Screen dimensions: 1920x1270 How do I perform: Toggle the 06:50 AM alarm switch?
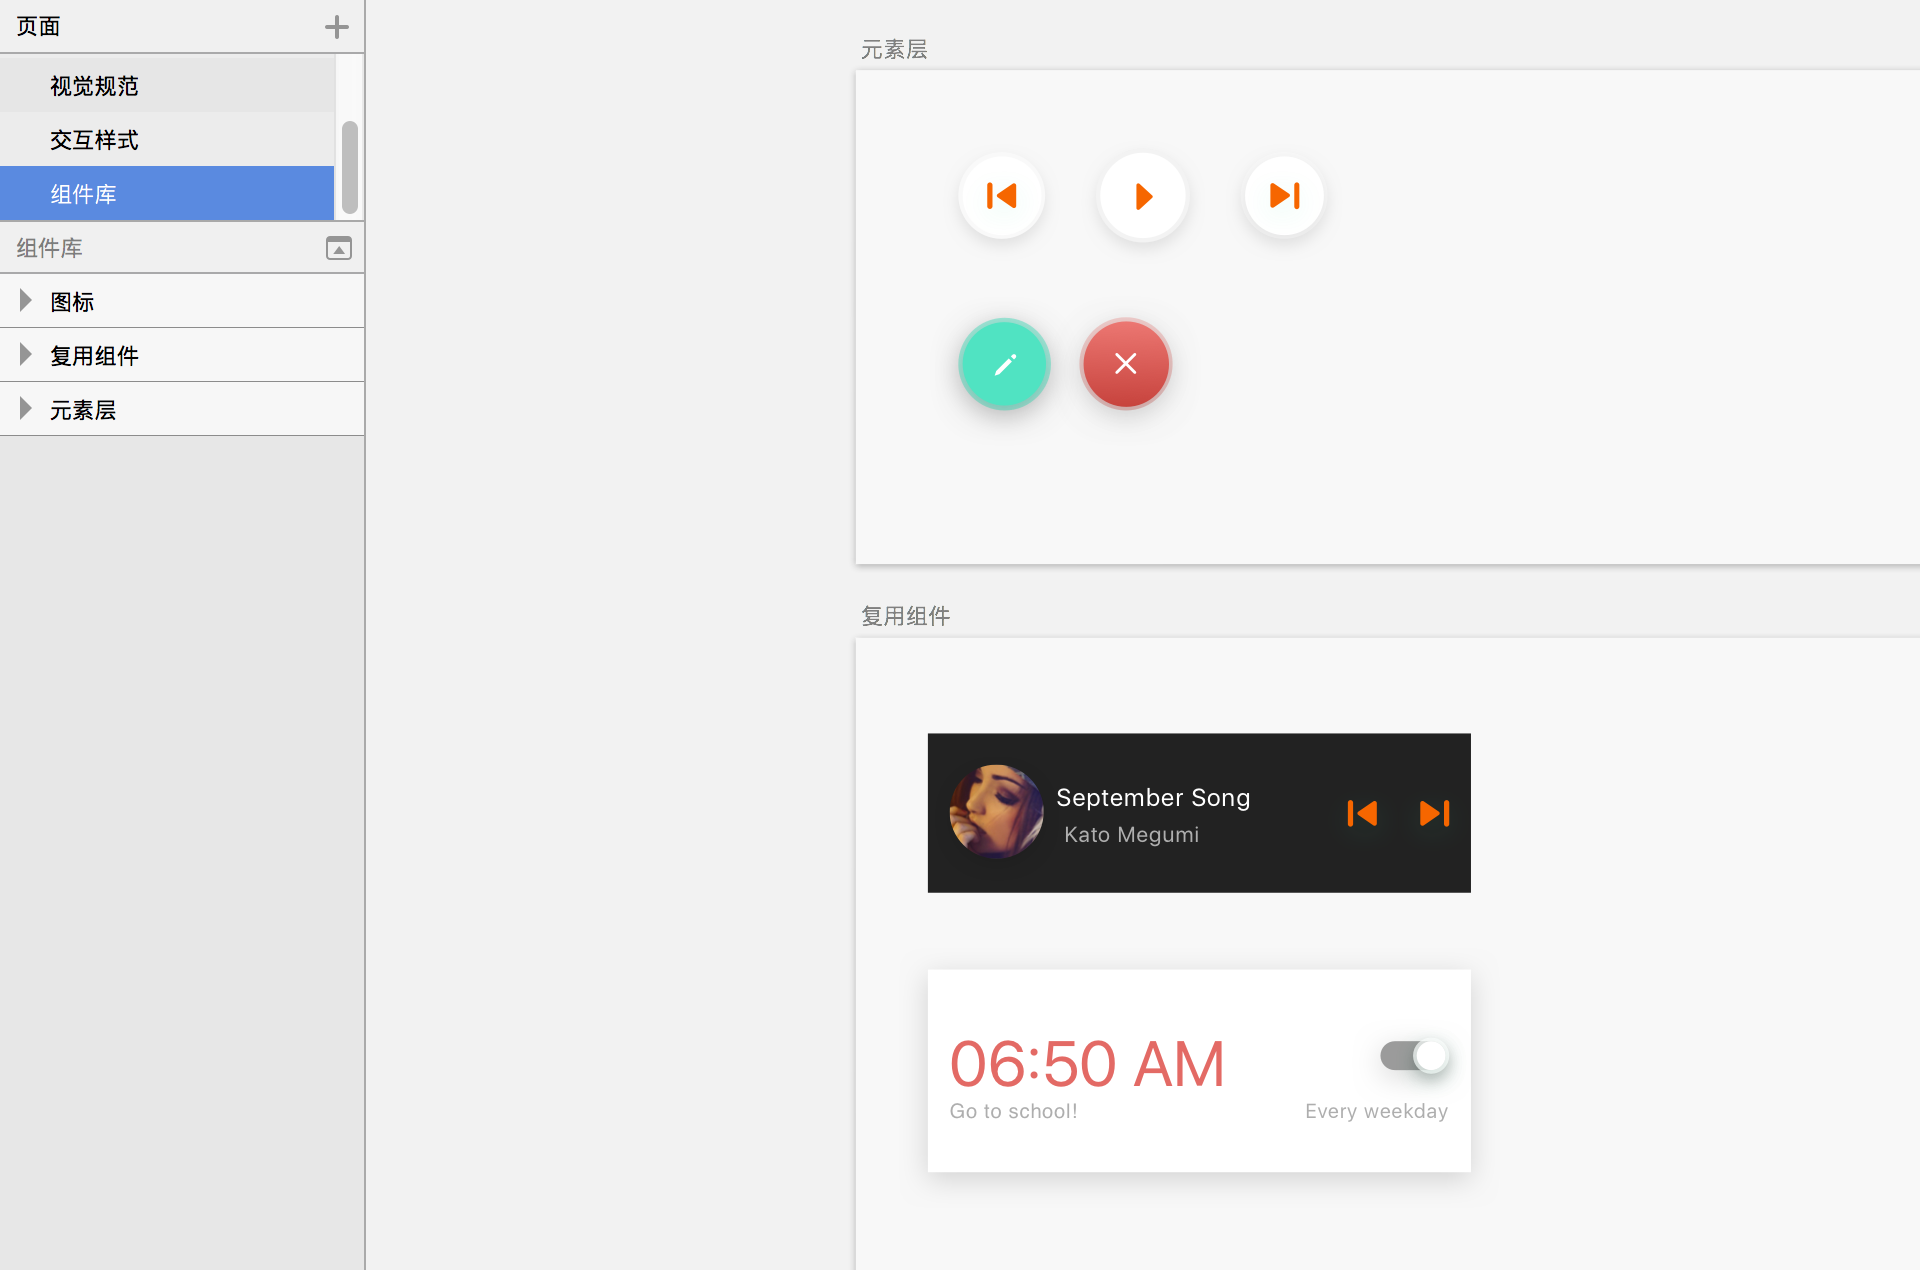click(1414, 1056)
